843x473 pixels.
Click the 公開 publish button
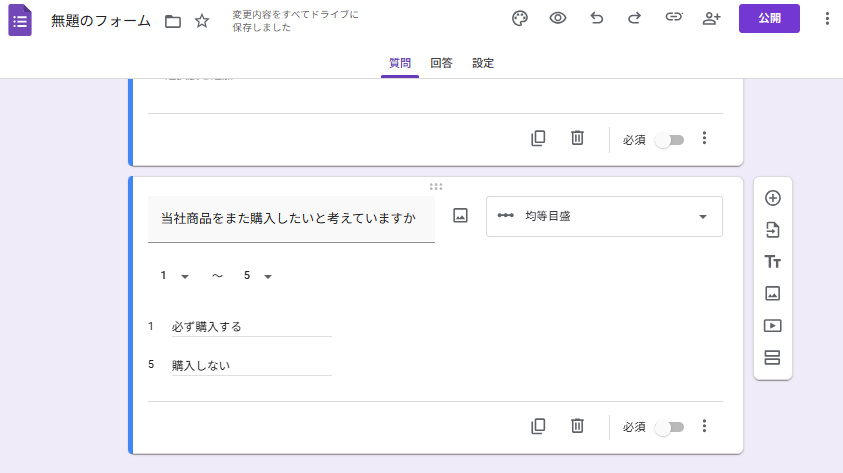pyautogui.click(x=769, y=19)
